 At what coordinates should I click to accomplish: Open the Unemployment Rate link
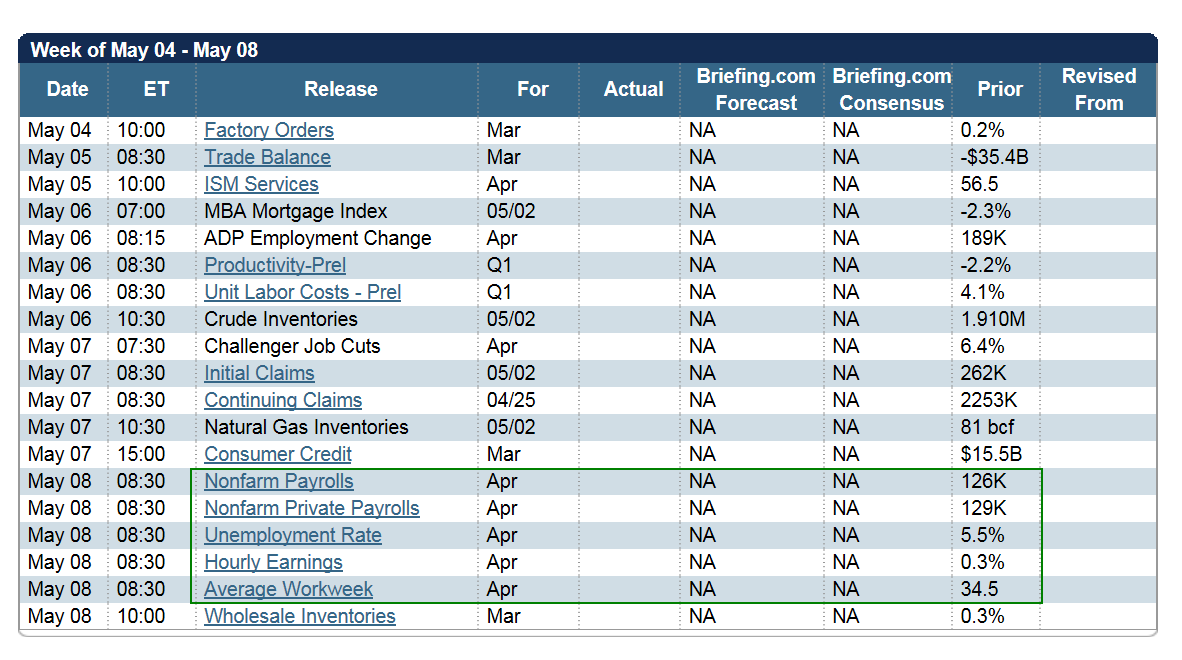(x=293, y=536)
